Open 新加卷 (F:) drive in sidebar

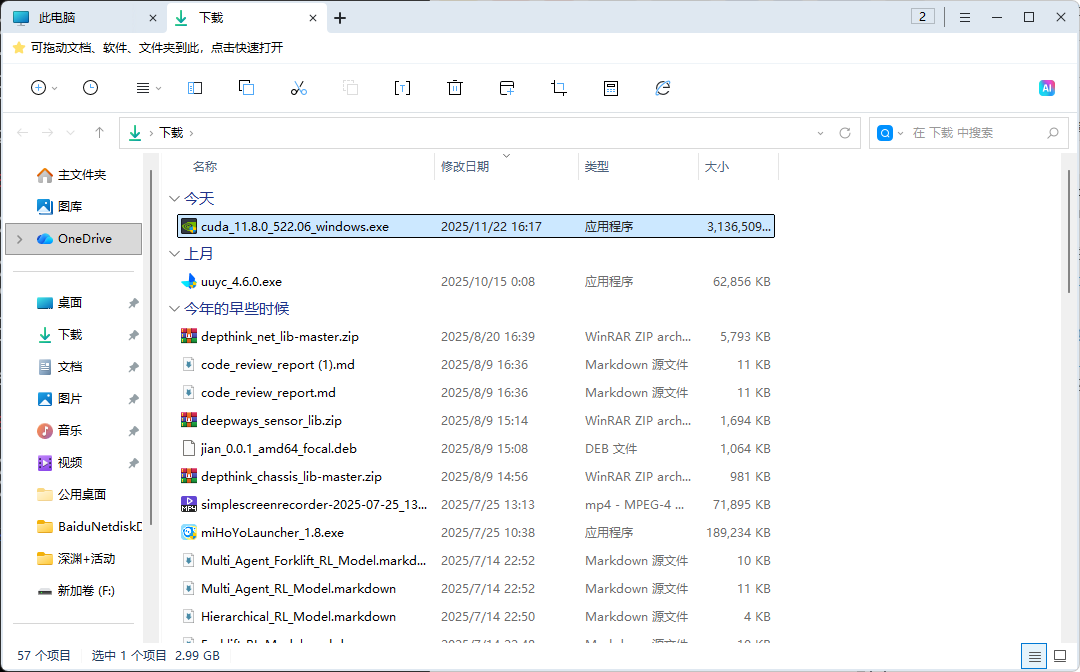click(x=76, y=591)
